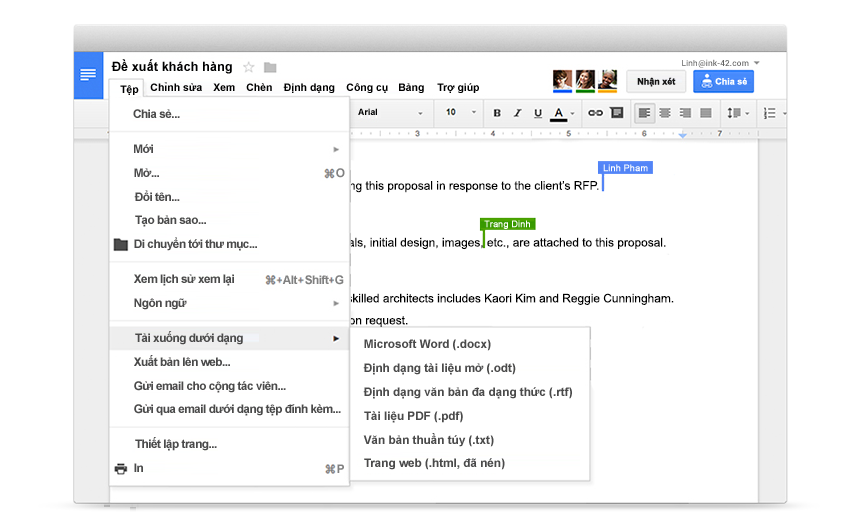This screenshot has height=532, width=853.
Task: Choose Tài liệu PDF (.pdf) format
Action: pyautogui.click(x=413, y=416)
